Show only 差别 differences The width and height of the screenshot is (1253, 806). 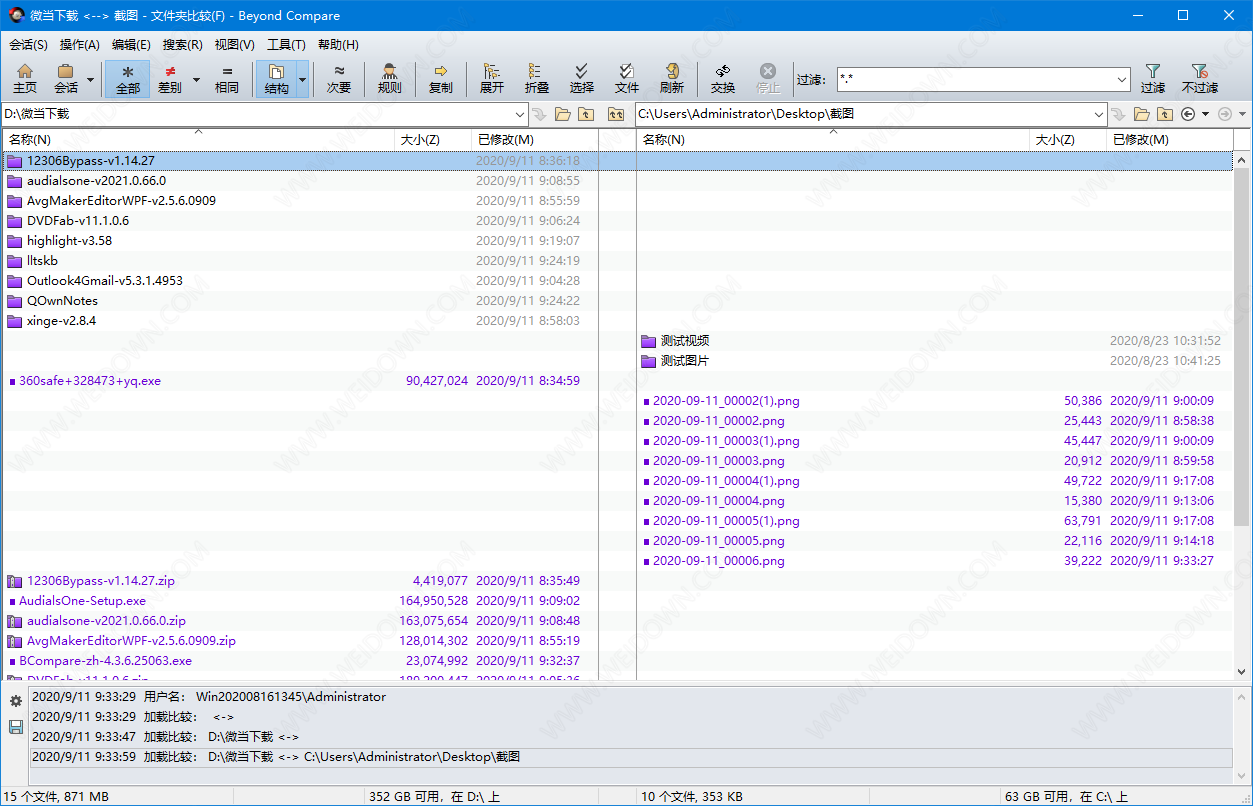pyautogui.click(x=170, y=79)
